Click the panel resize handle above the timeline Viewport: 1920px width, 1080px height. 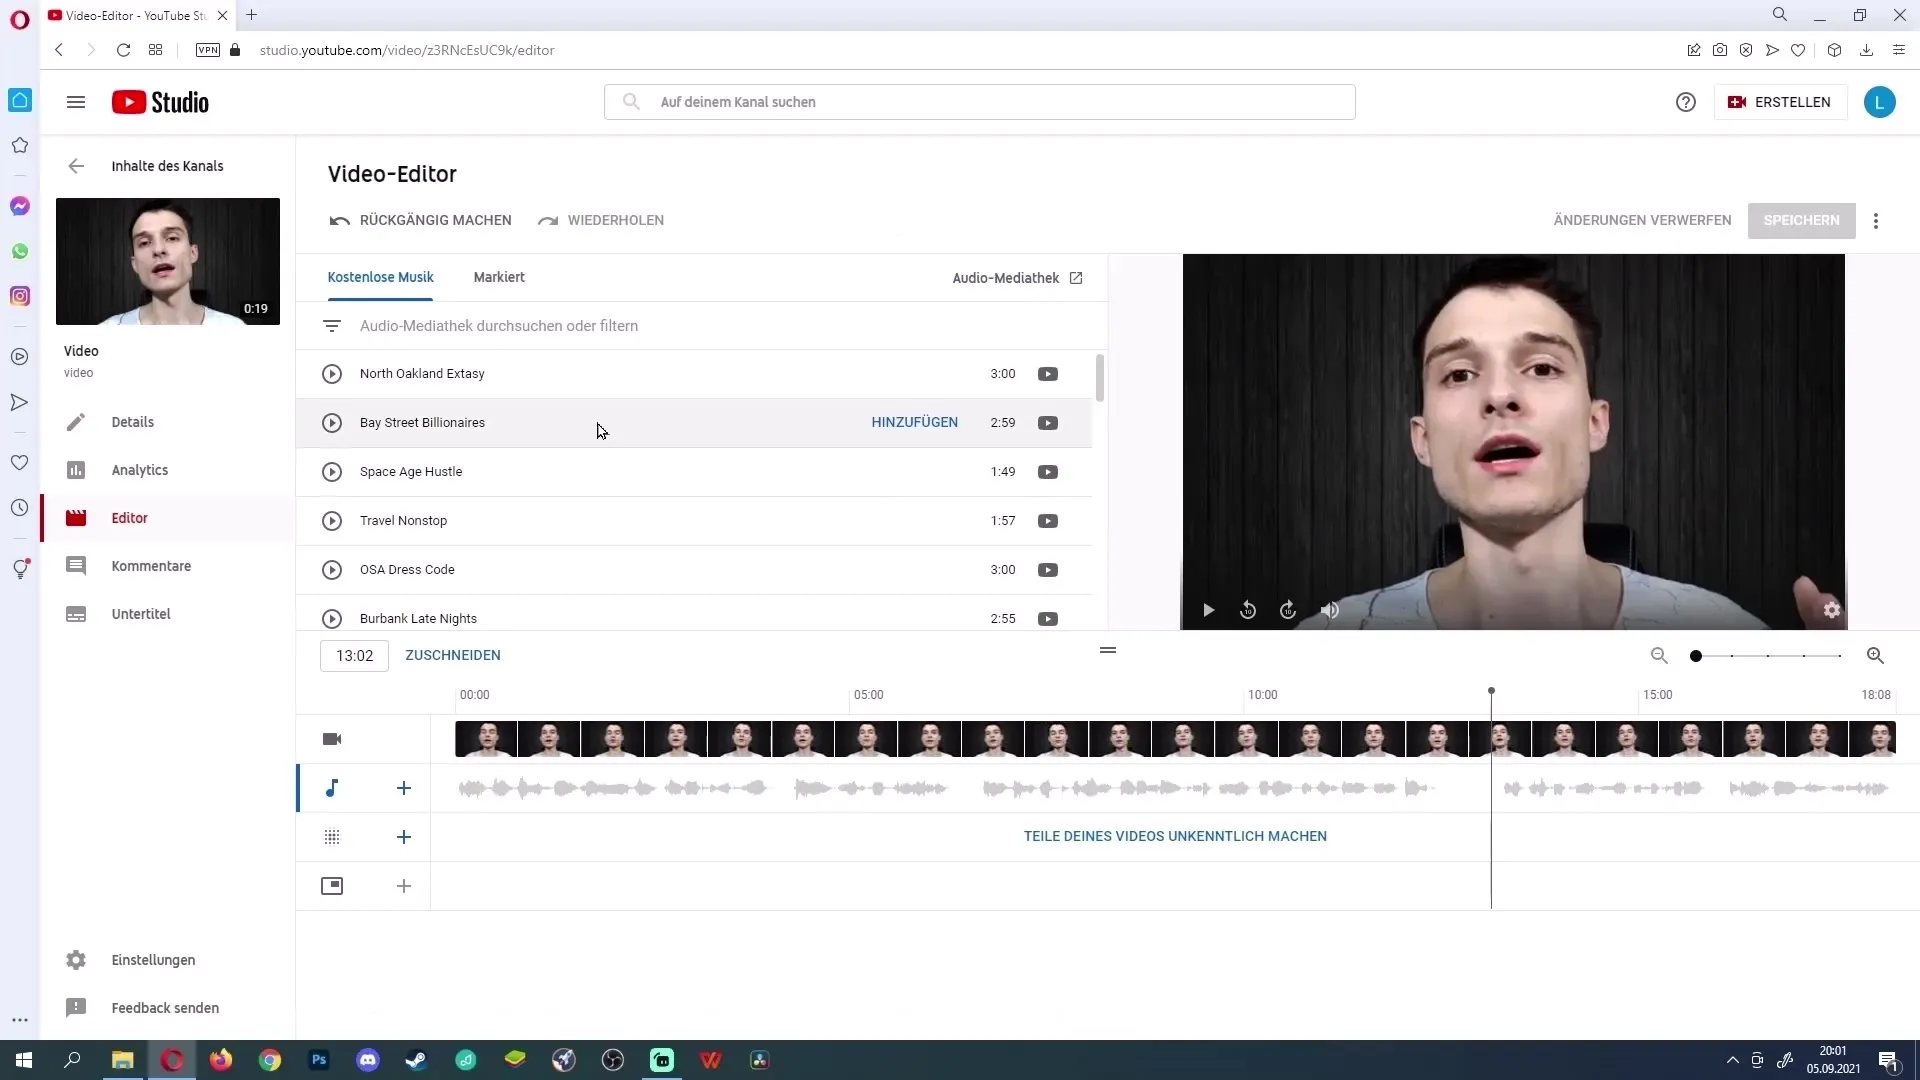(1108, 650)
